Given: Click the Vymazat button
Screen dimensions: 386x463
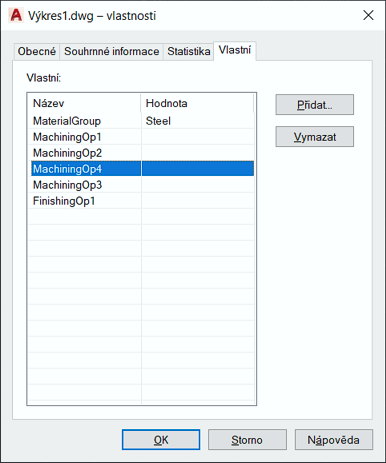Looking at the screenshot, I should pyautogui.click(x=314, y=137).
